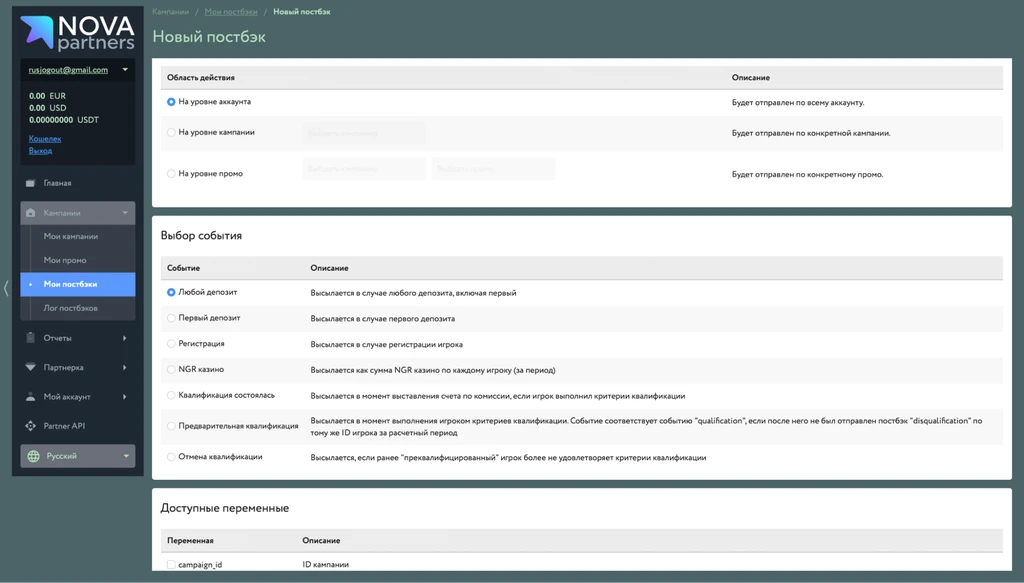
Task: Open Мои кампании menu item
Action: click(71, 236)
